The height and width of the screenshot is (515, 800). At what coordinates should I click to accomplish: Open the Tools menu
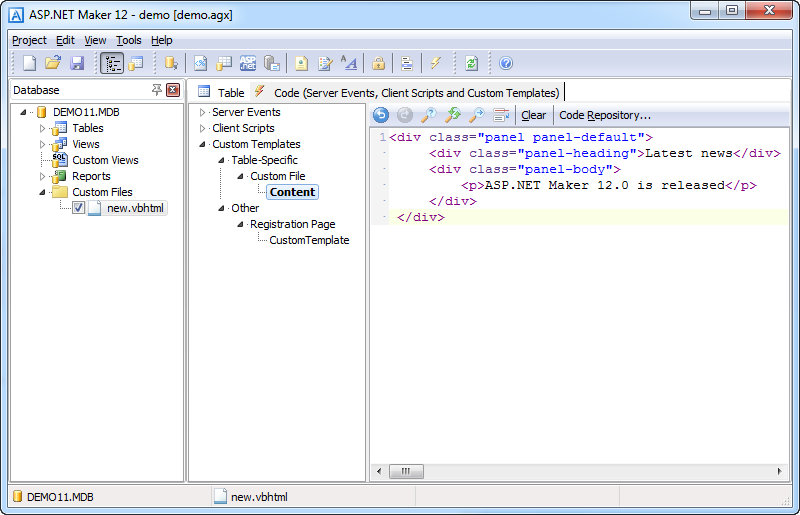(x=129, y=40)
